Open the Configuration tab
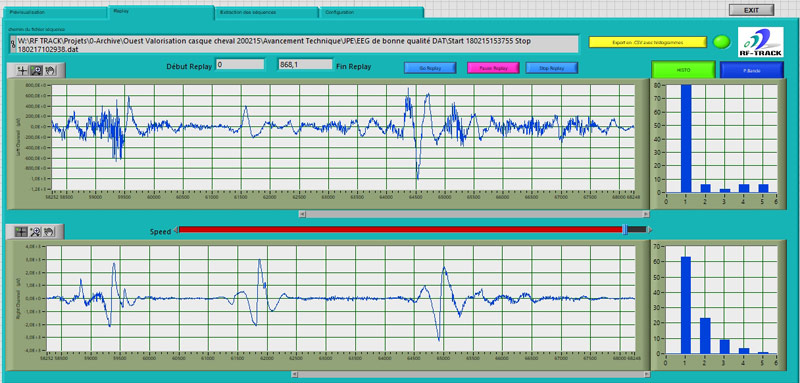 (371, 13)
